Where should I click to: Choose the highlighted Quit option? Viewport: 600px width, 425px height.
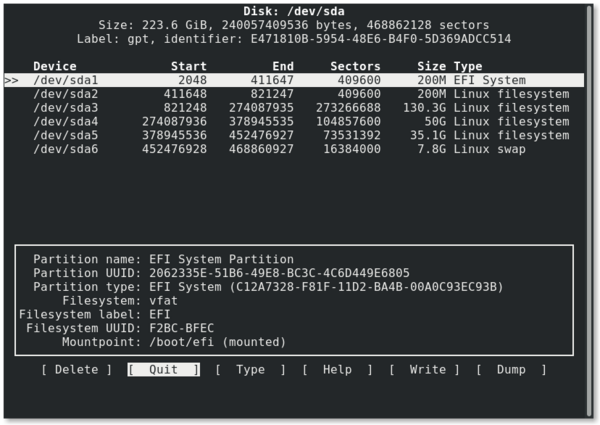coord(163,370)
